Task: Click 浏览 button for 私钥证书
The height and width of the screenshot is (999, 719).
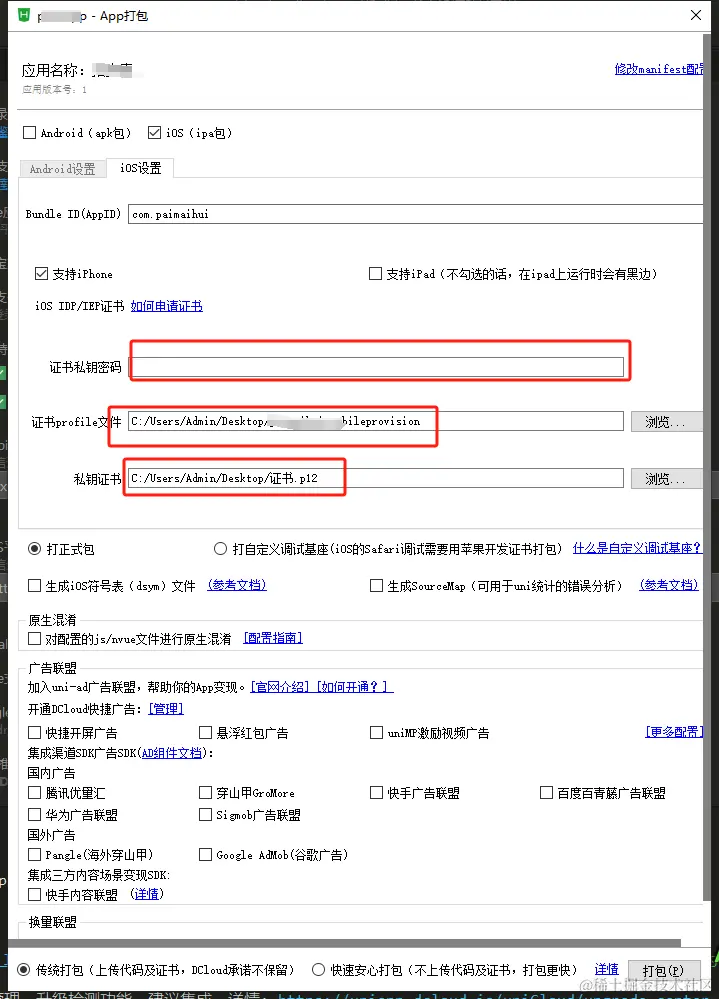Action: (x=666, y=479)
